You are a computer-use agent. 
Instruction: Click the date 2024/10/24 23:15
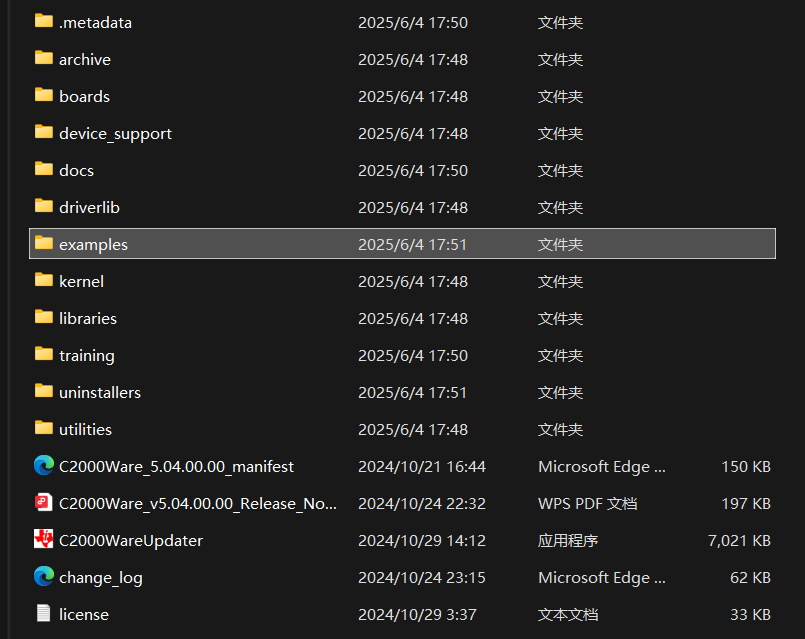(x=422, y=577)
